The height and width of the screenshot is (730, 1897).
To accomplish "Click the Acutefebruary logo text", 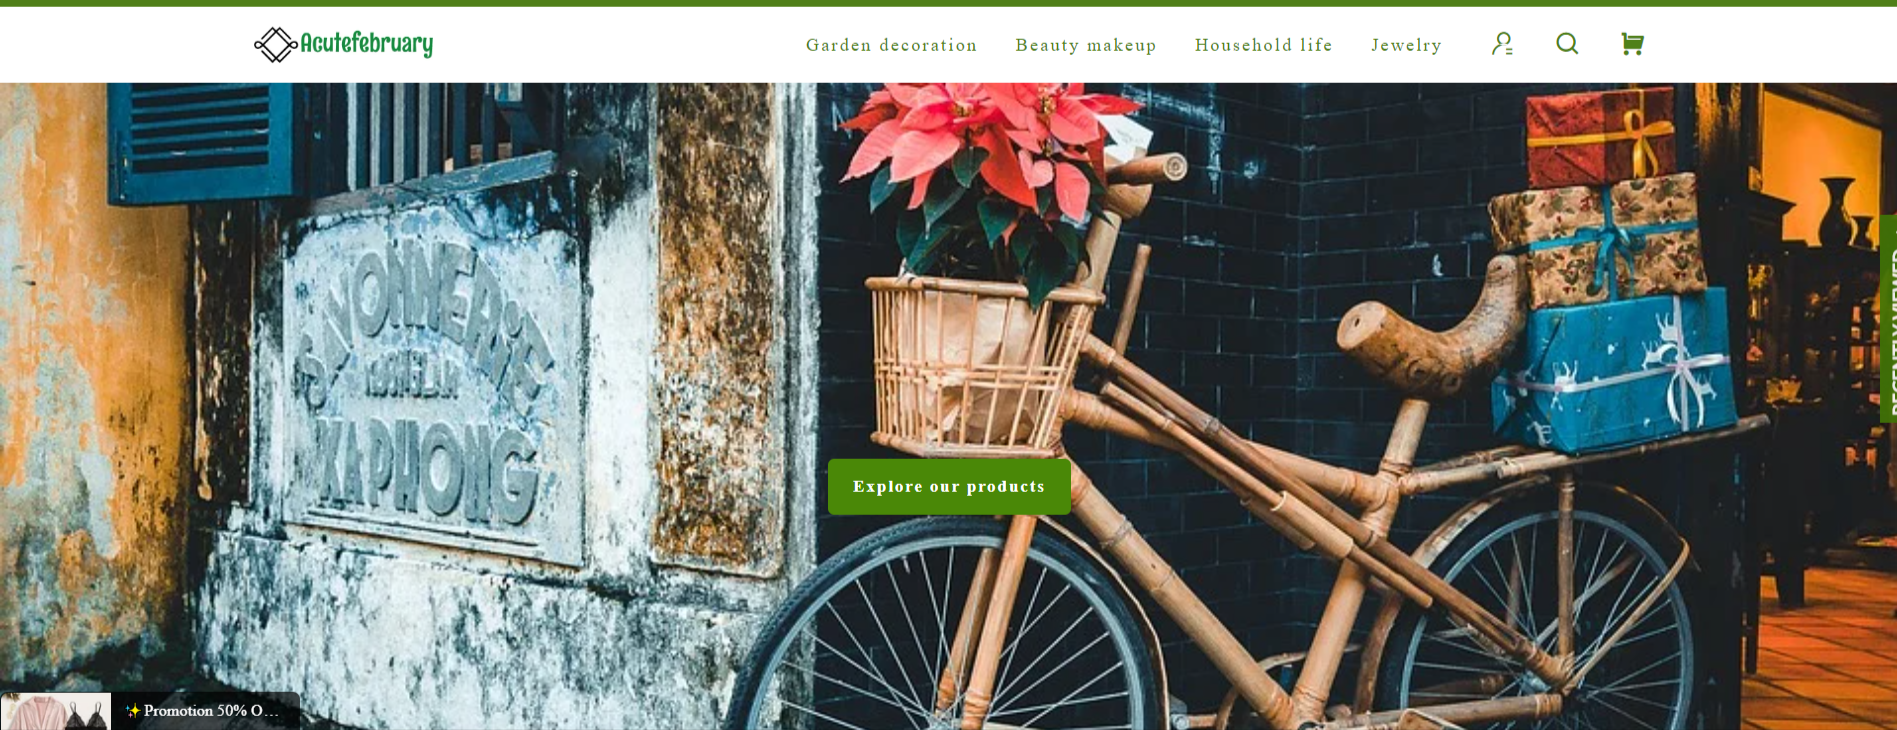I will [367, 44].
